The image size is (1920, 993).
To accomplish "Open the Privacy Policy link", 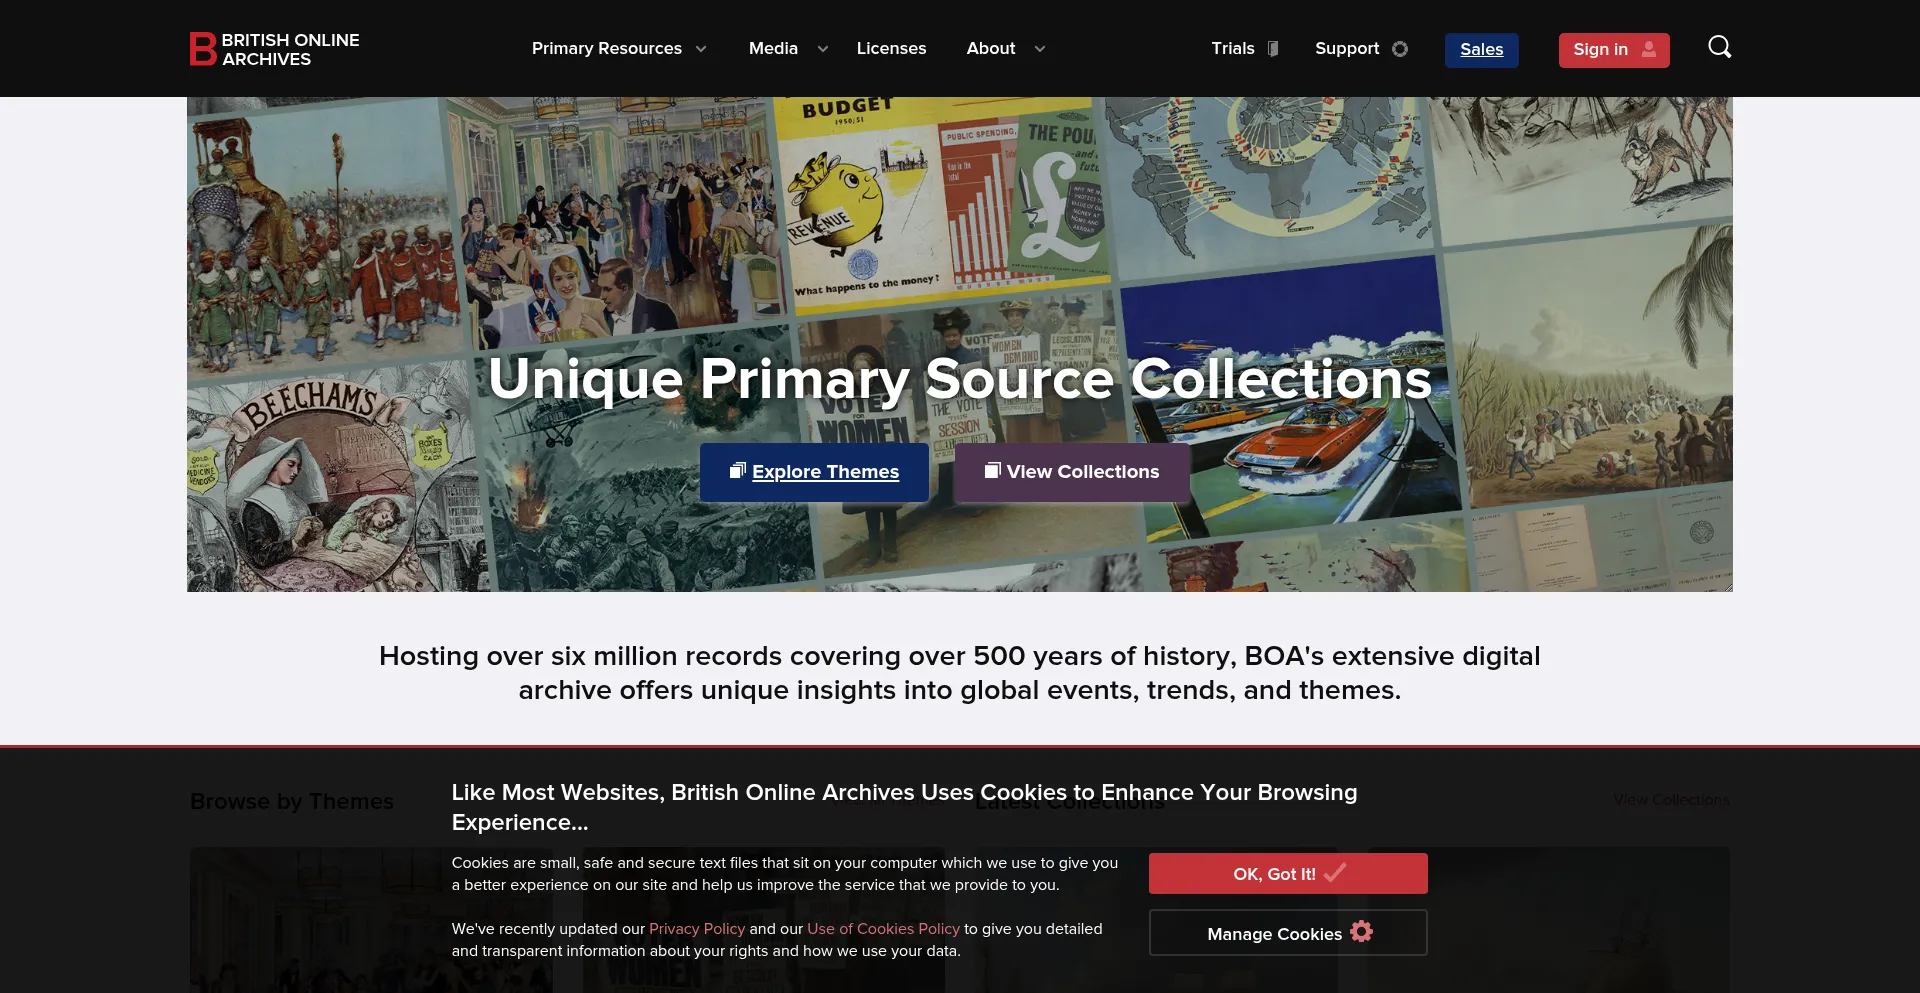I will (x=697, y=929).
